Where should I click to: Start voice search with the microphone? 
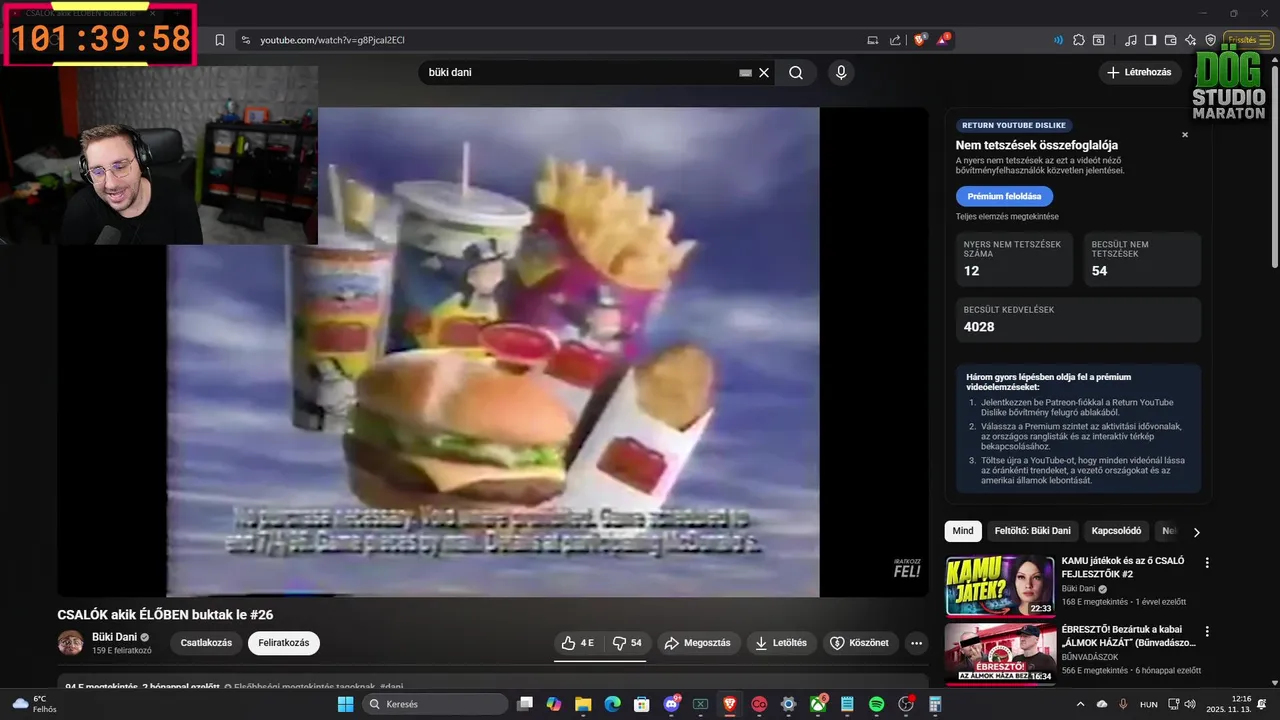point(841,73)
